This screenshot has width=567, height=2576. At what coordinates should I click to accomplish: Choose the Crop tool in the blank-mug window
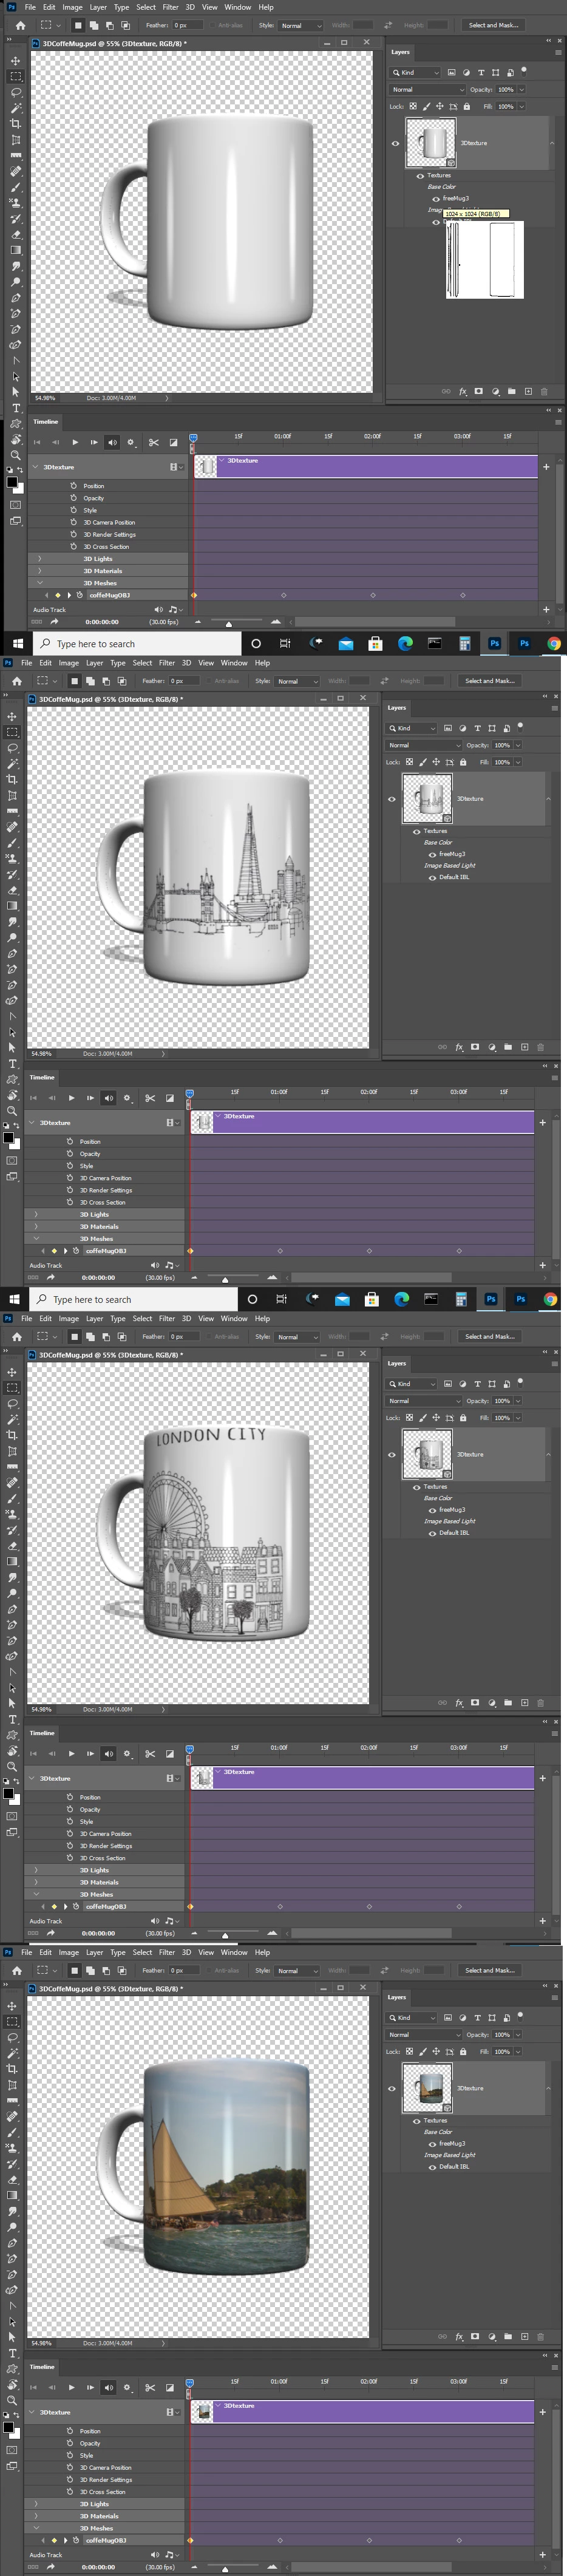[15, 124]
